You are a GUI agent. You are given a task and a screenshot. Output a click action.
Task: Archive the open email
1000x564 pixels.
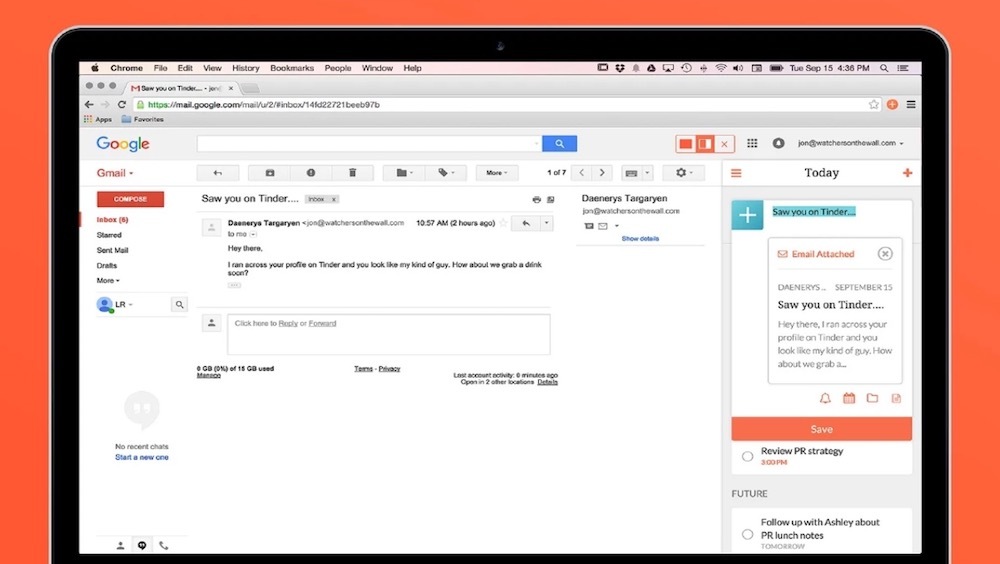click(x=270, y=173)
